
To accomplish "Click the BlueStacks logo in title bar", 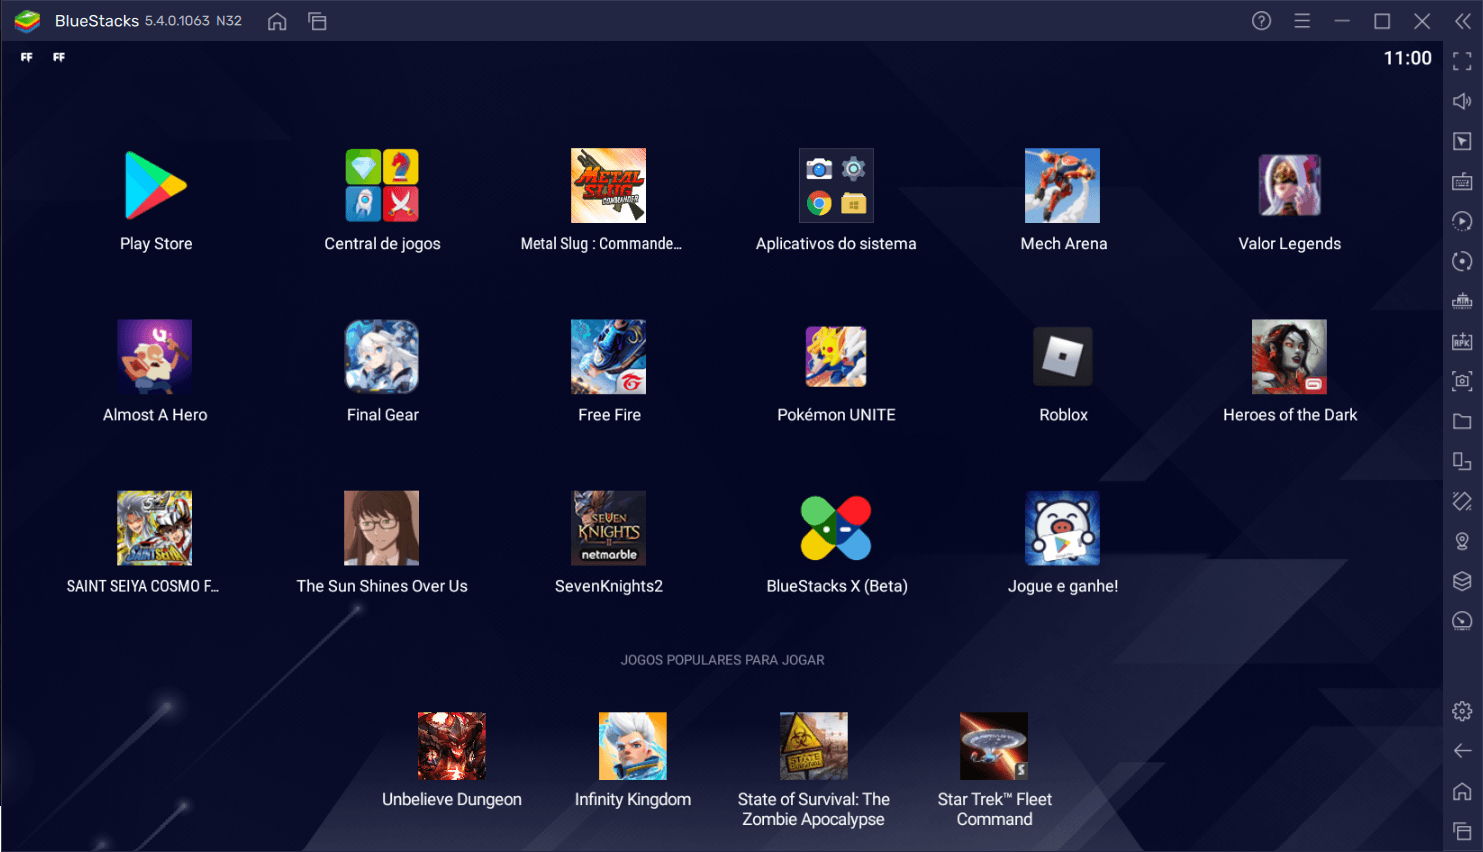I will pos(27,21).
